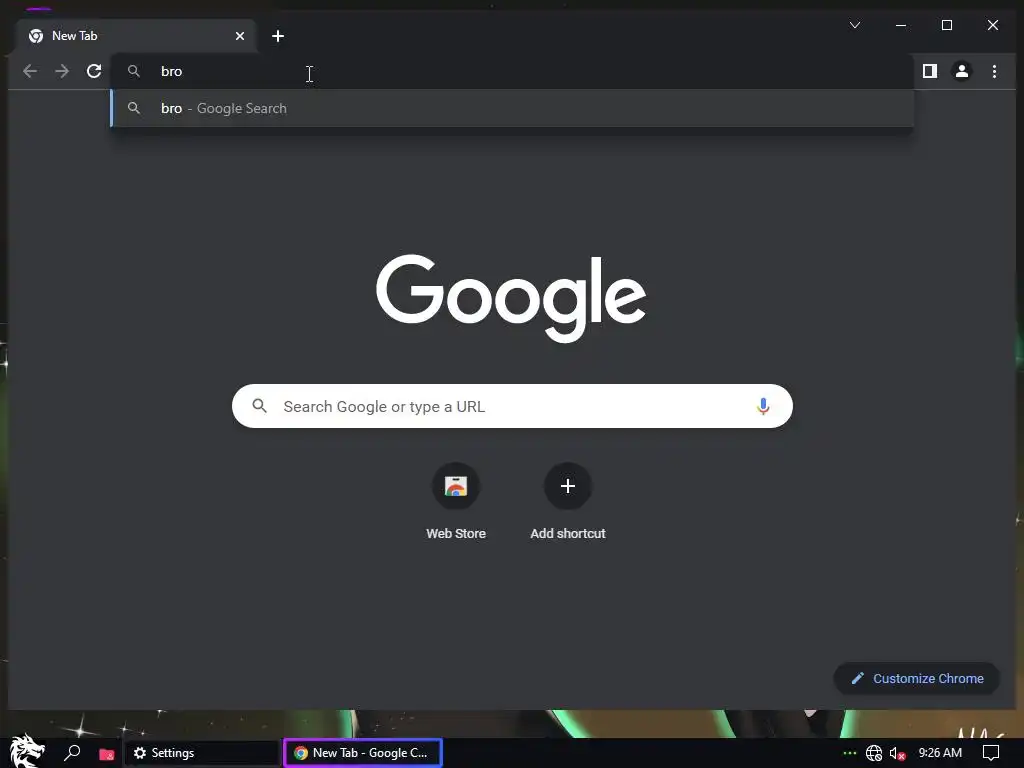Open Chrome's three-dot menu

[994, 71]
